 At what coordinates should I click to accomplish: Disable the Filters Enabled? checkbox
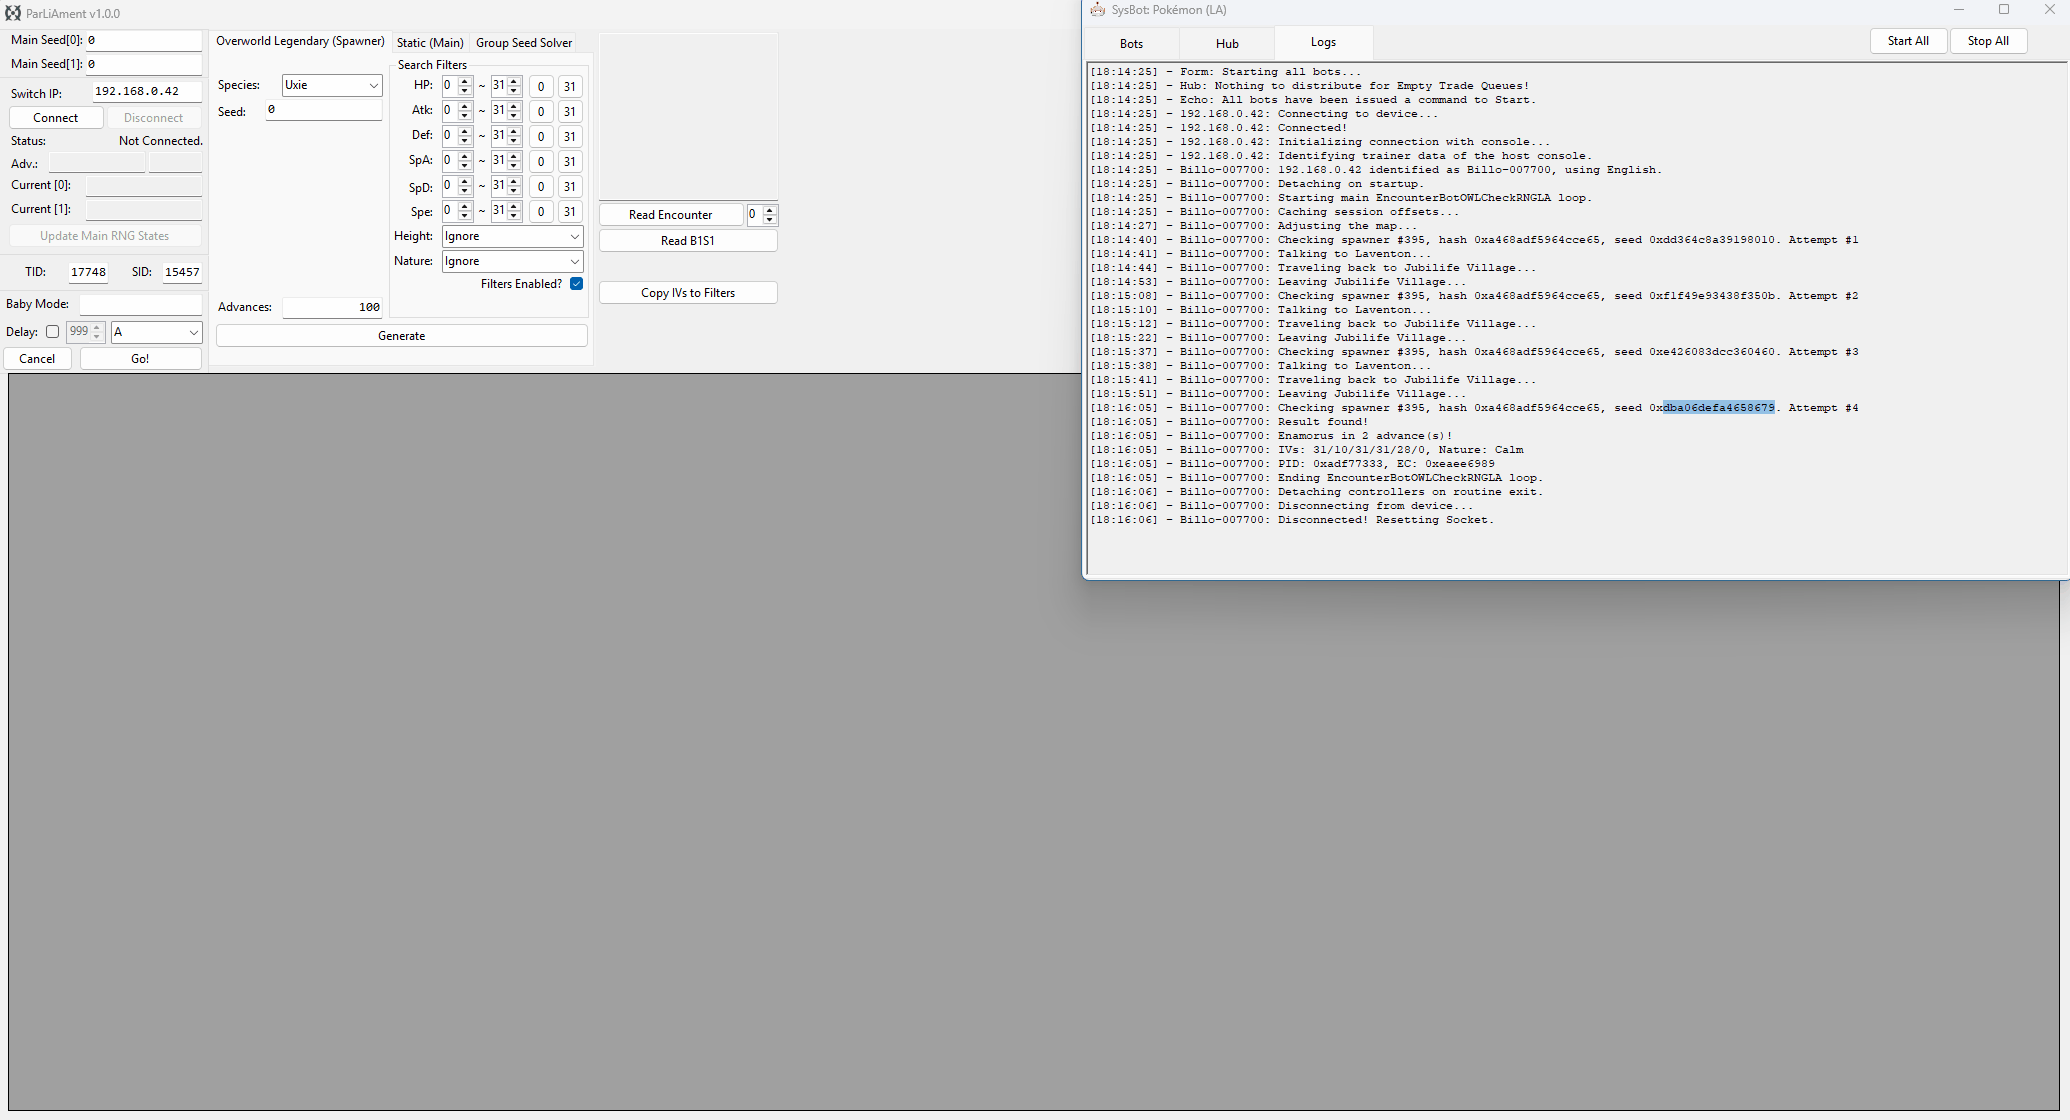[x=577, y=284]
